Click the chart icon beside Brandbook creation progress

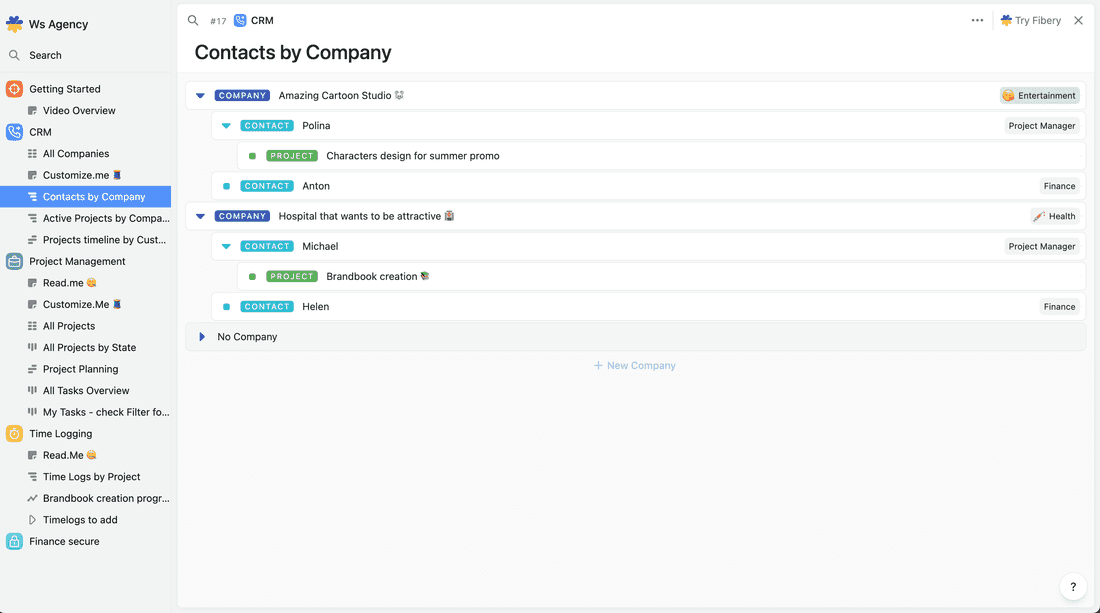pos(34,498)
